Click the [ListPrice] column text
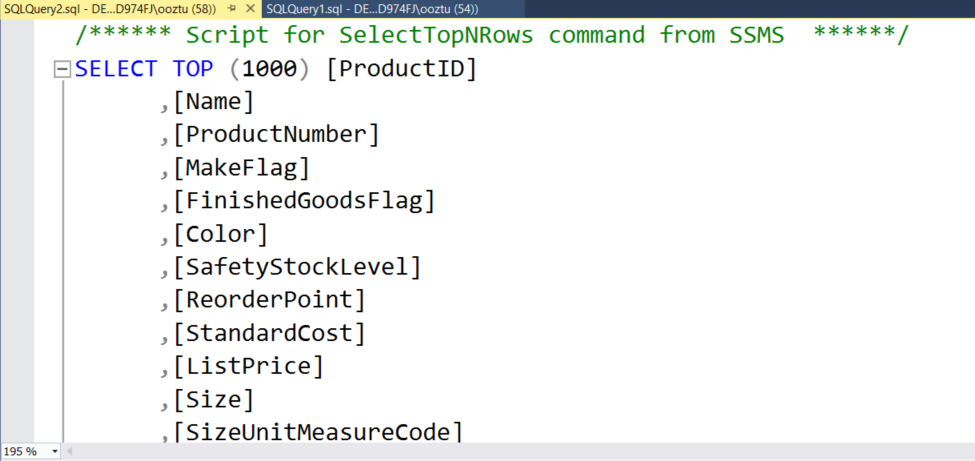The height and width of the screenshot is (461, 975). coord(248,366)
